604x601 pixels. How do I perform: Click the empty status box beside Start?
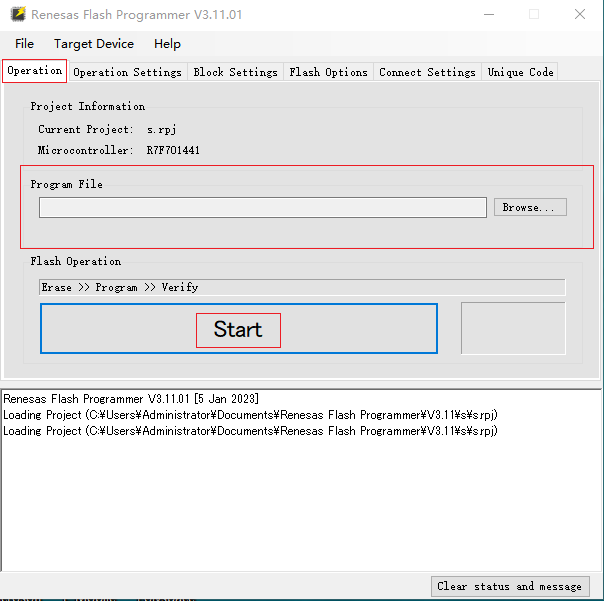pos(513,328)
